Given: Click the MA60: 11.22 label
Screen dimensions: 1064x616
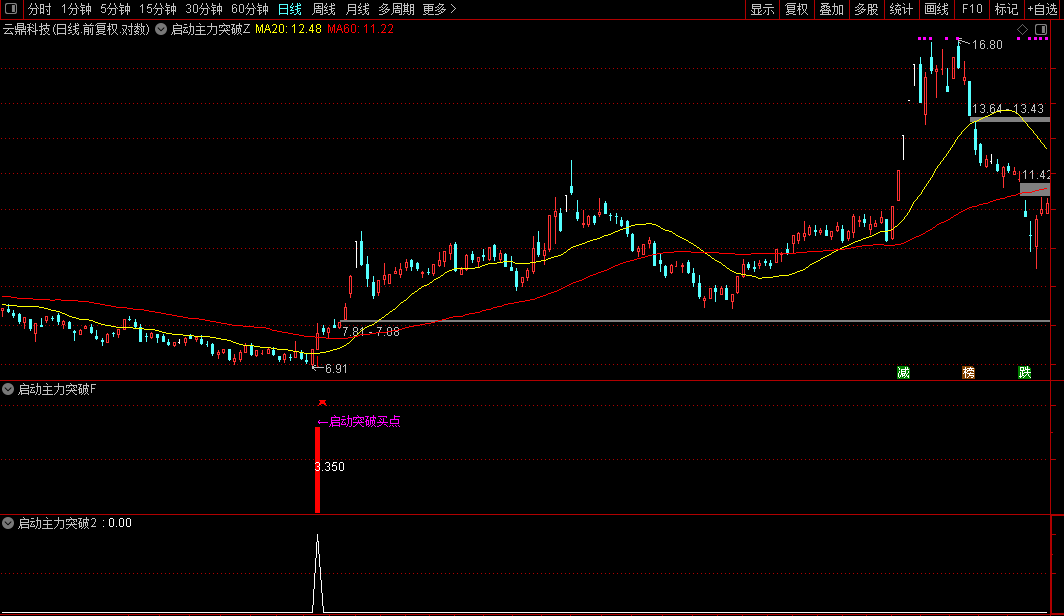Looking at the screenshot, I should 360,29.
